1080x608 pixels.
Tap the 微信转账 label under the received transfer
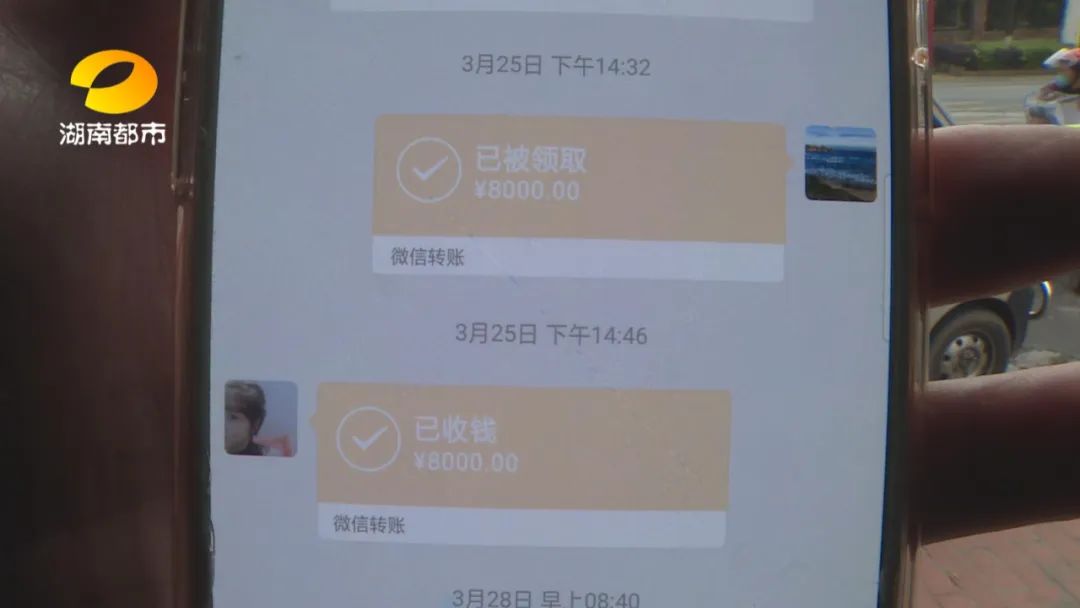(369, 524)
